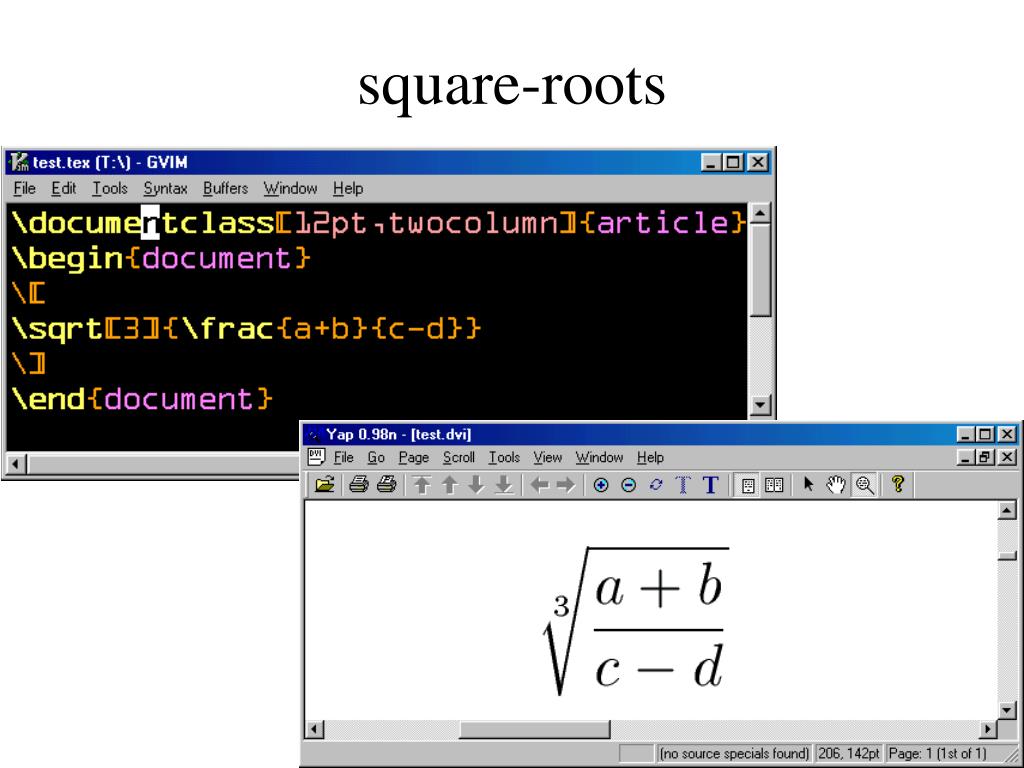The height and width of the screenshot is (768, 1024).
Task: Select double page view icon
Action: 774,485
